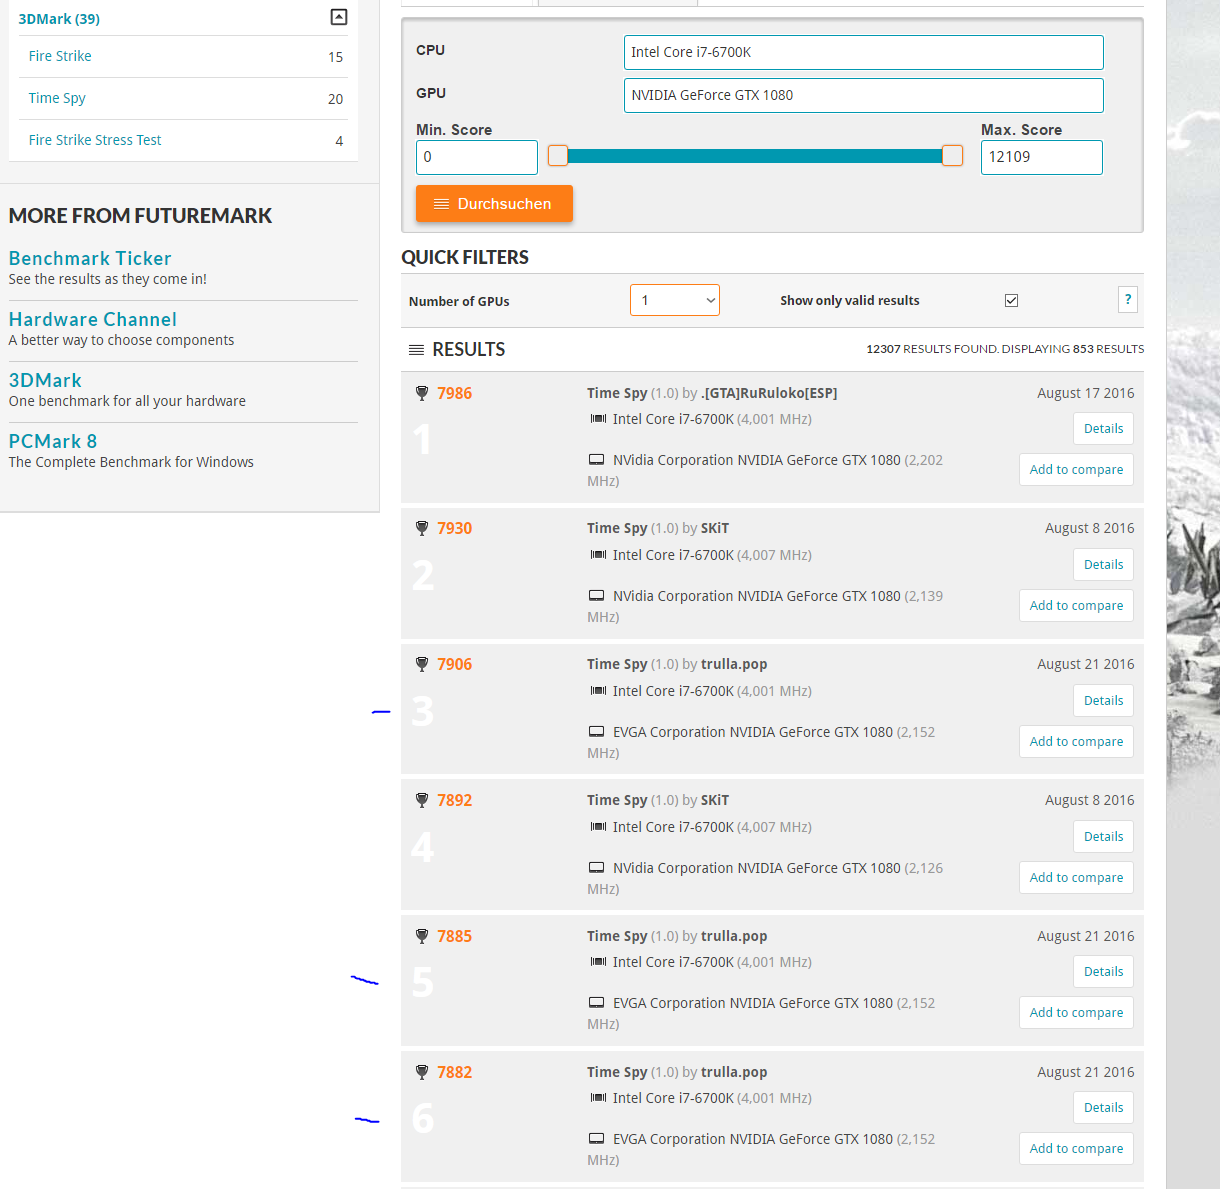Open score 7906 result
This screenshot has width=1220, height=1189.
pos(454,664)
